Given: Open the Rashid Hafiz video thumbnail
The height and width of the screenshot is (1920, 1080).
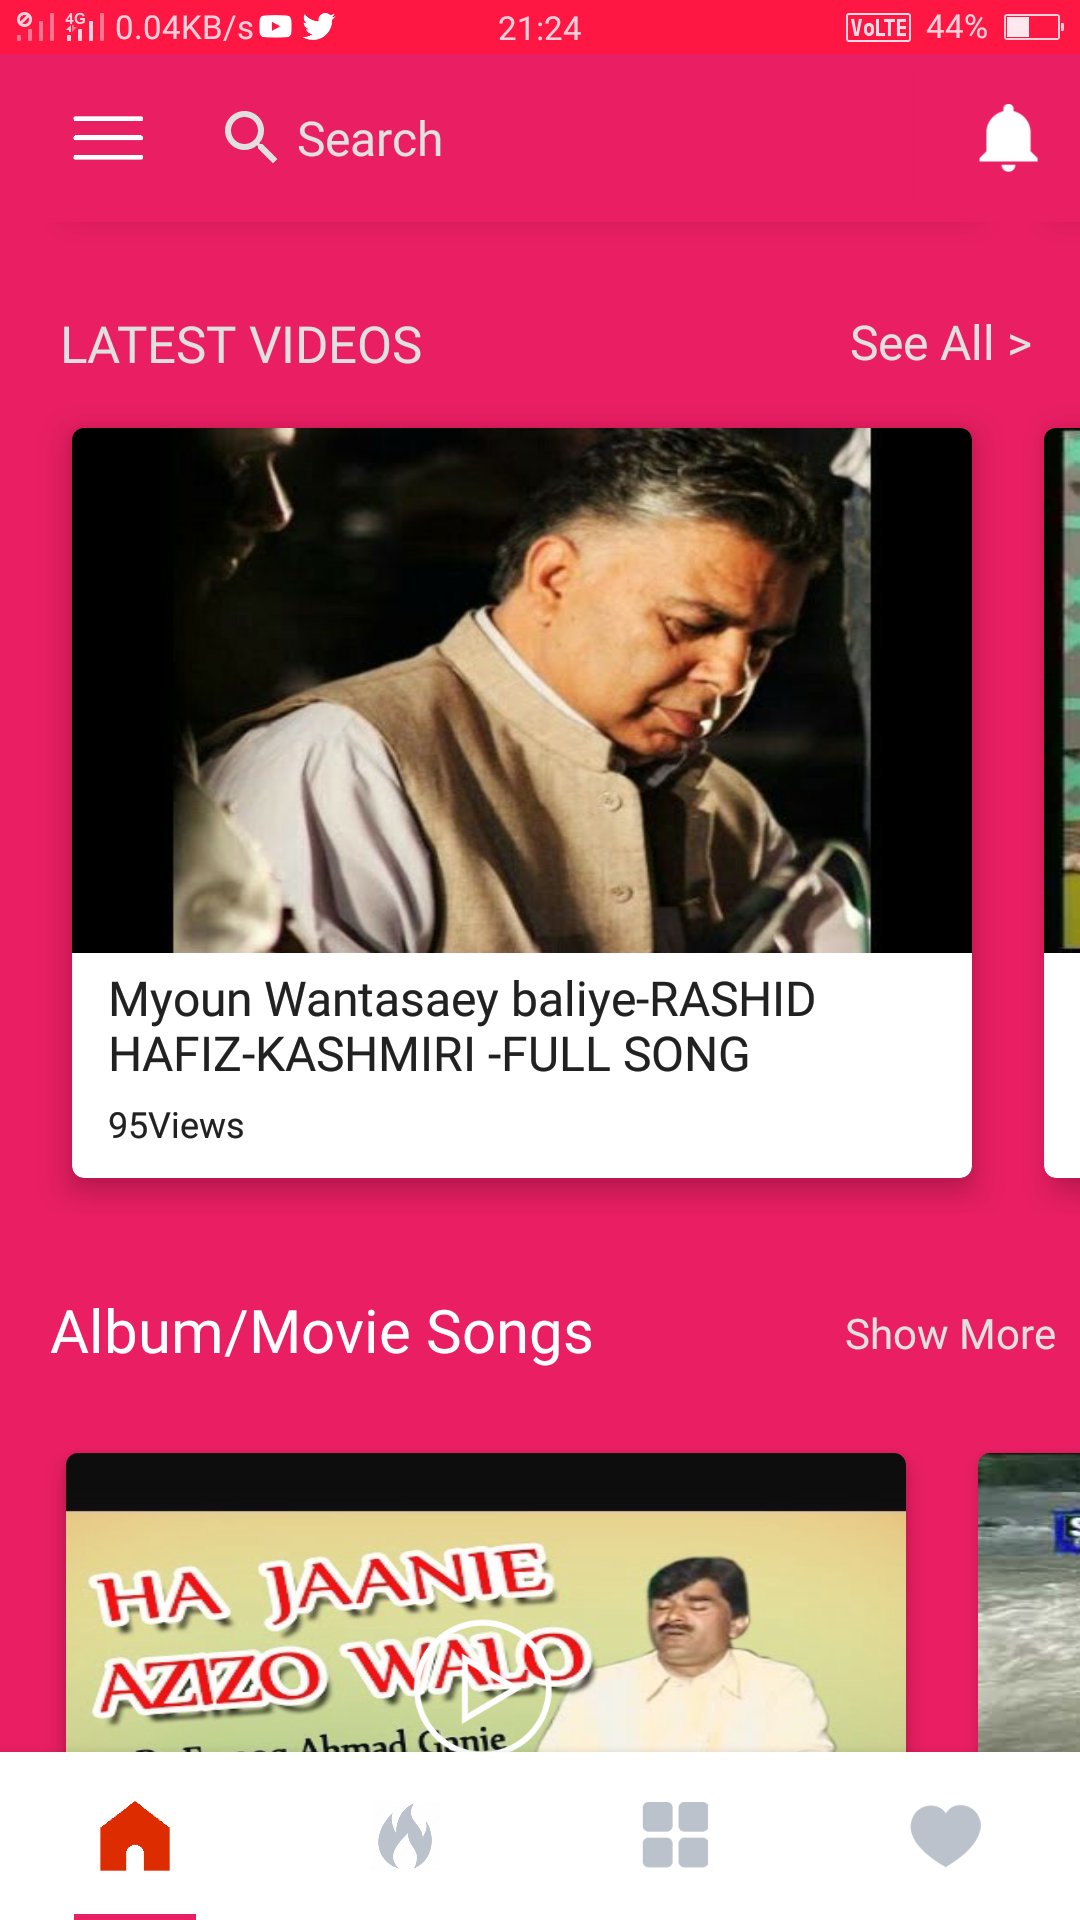Looking at the screenshot, I should tap(522, 690).
